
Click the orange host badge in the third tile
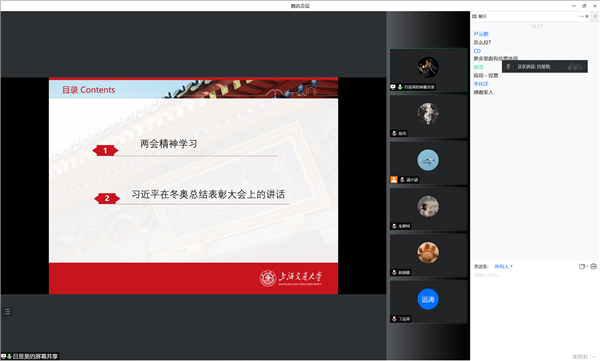click(394, 180)
